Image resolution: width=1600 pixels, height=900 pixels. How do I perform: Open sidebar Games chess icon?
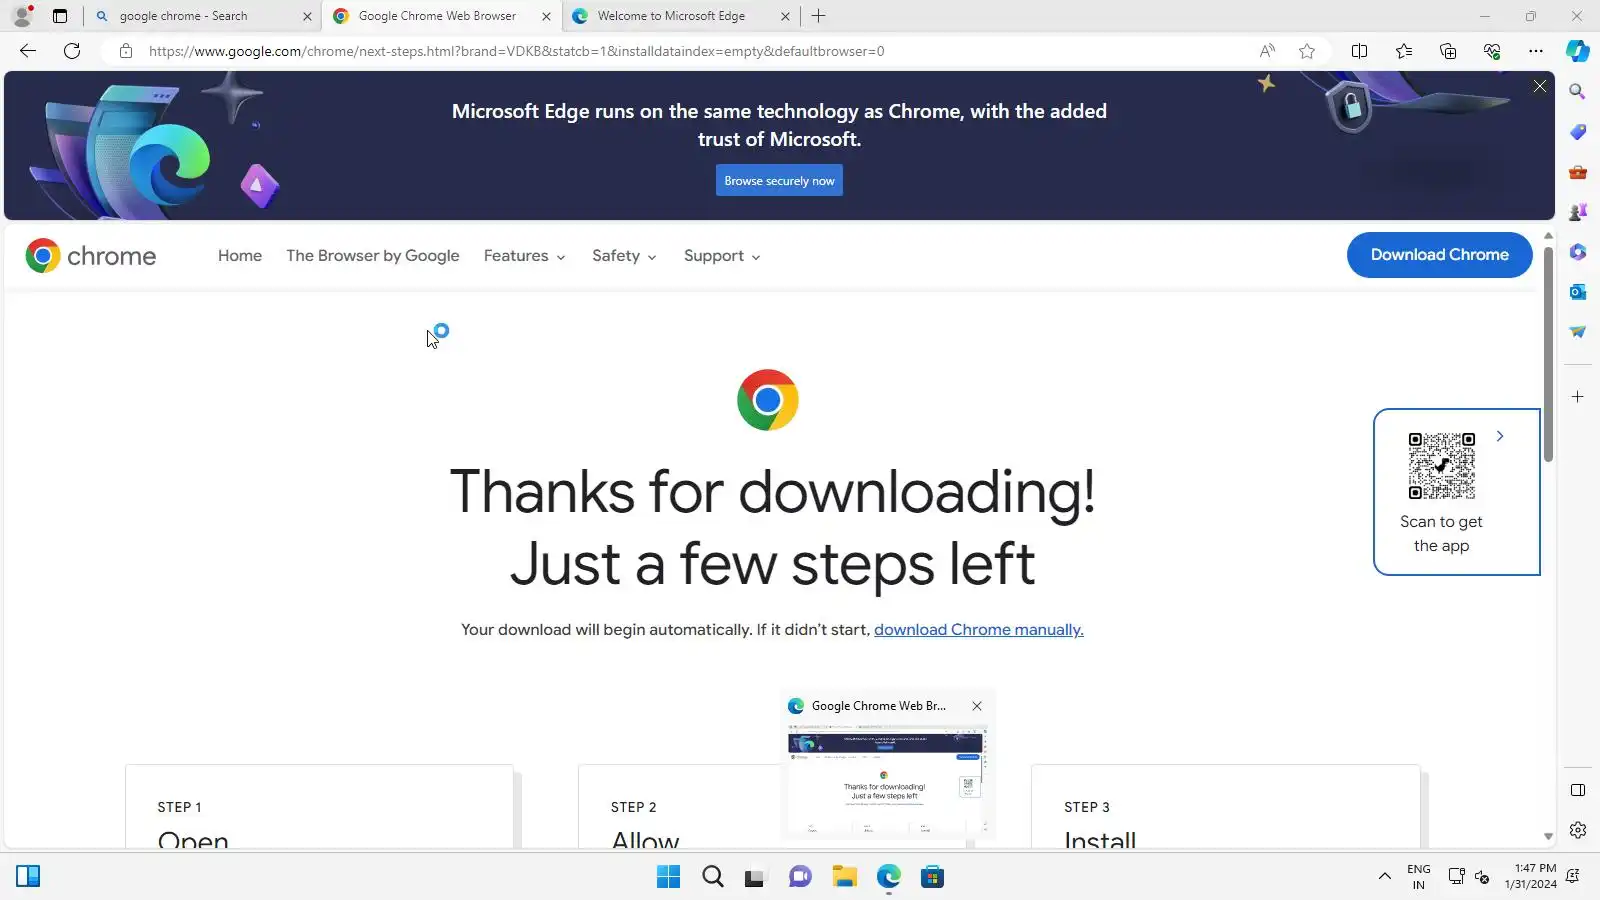[1578, 212]
